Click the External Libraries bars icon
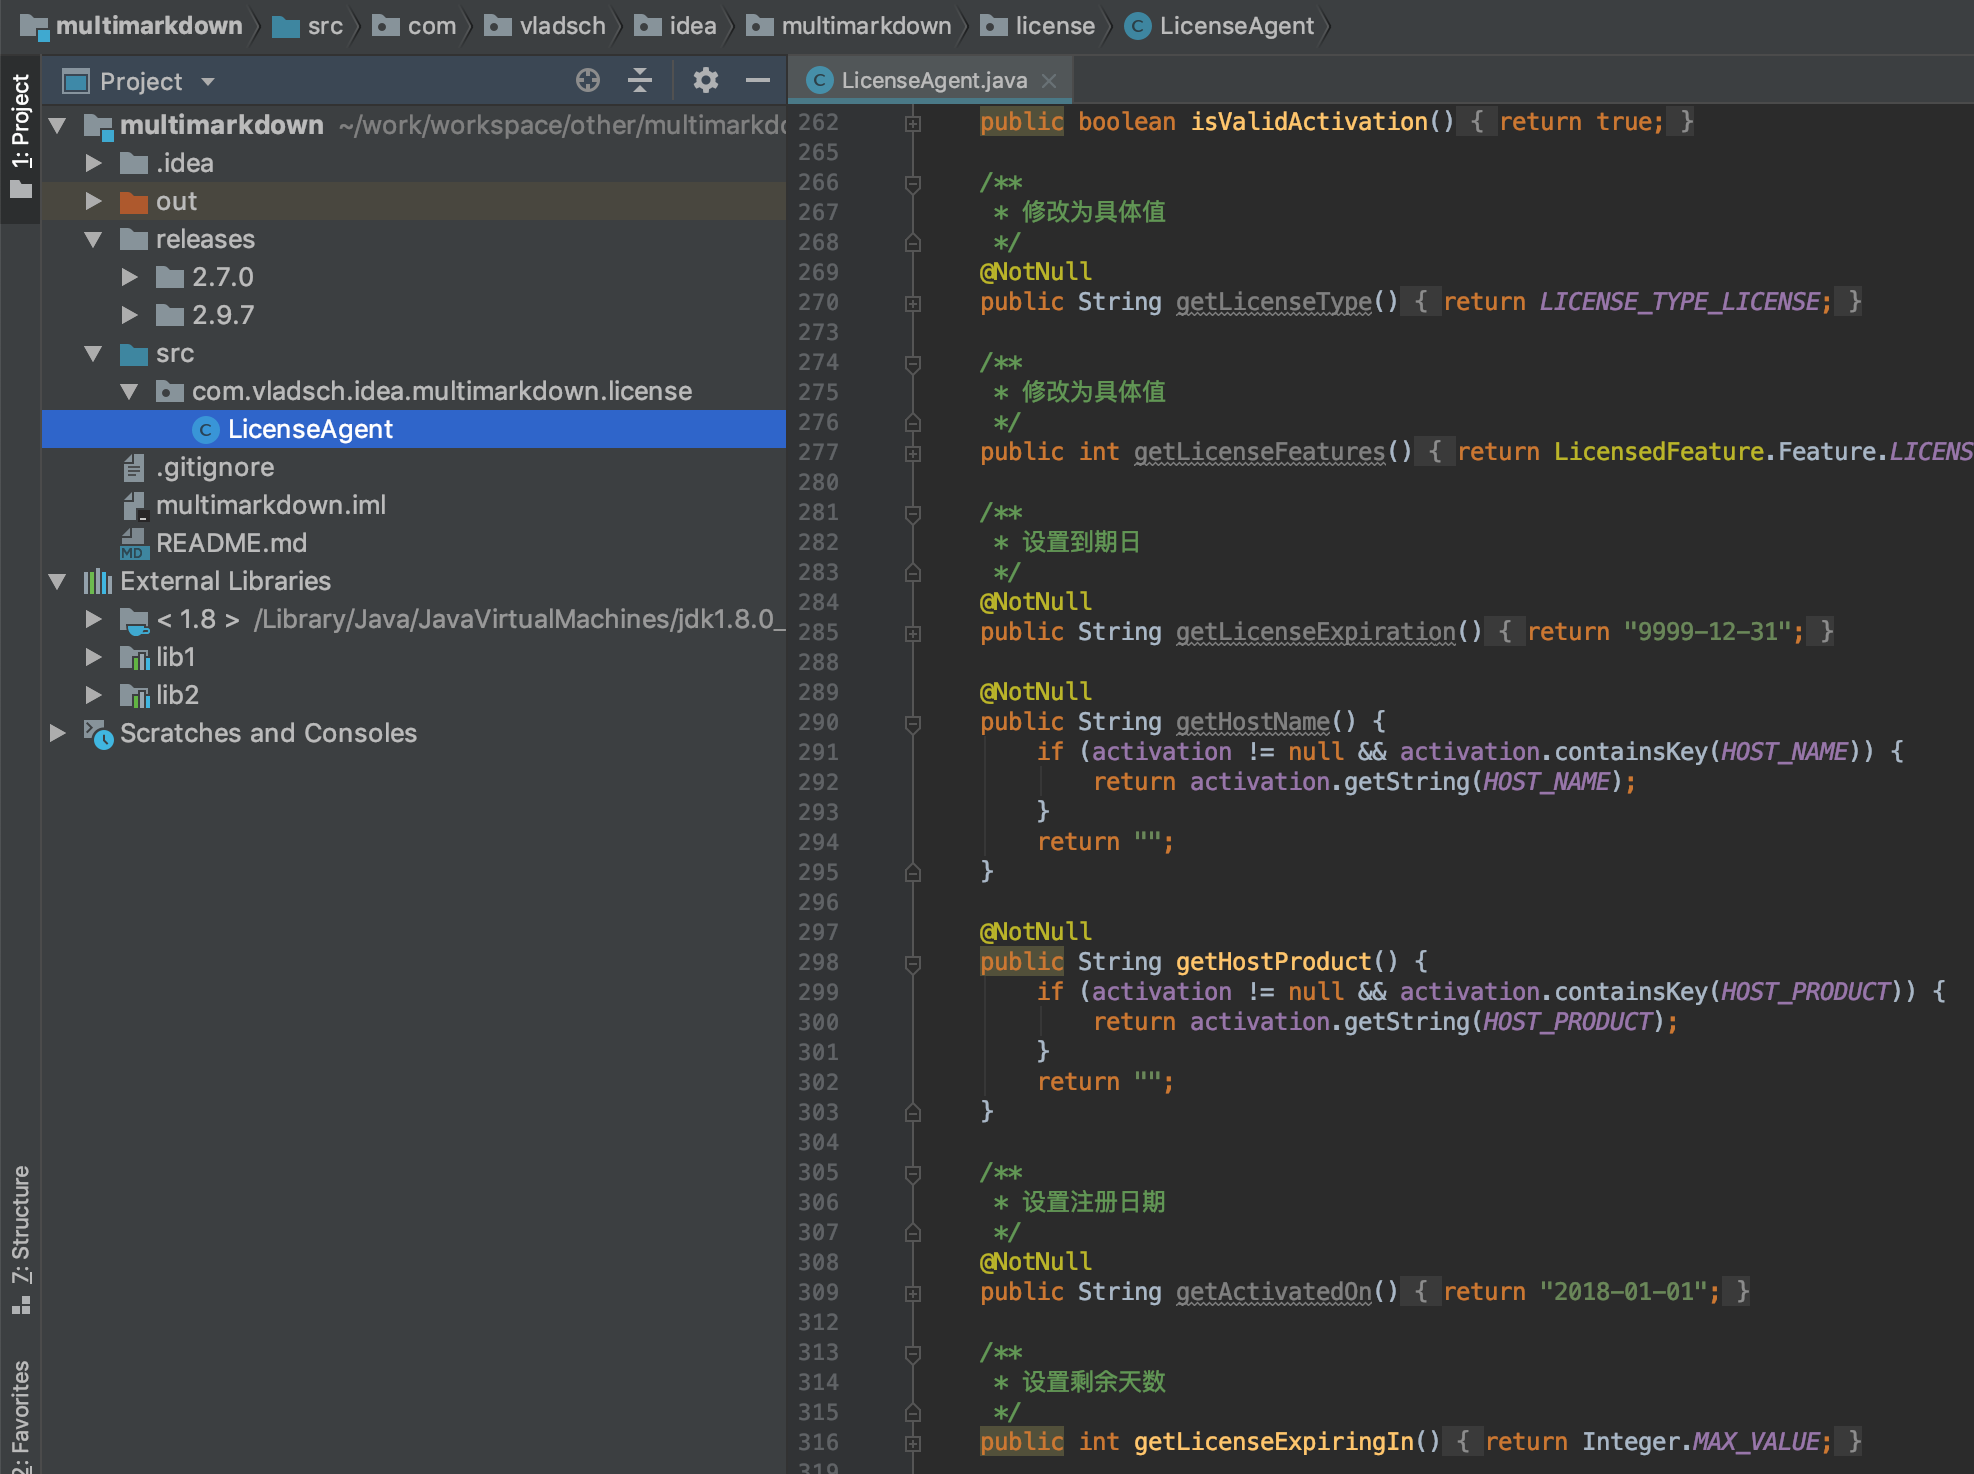 (x=98, y=581)
